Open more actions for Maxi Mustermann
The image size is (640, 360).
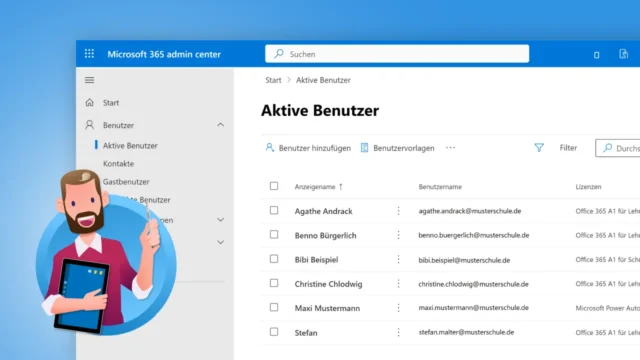pos(398,308)
